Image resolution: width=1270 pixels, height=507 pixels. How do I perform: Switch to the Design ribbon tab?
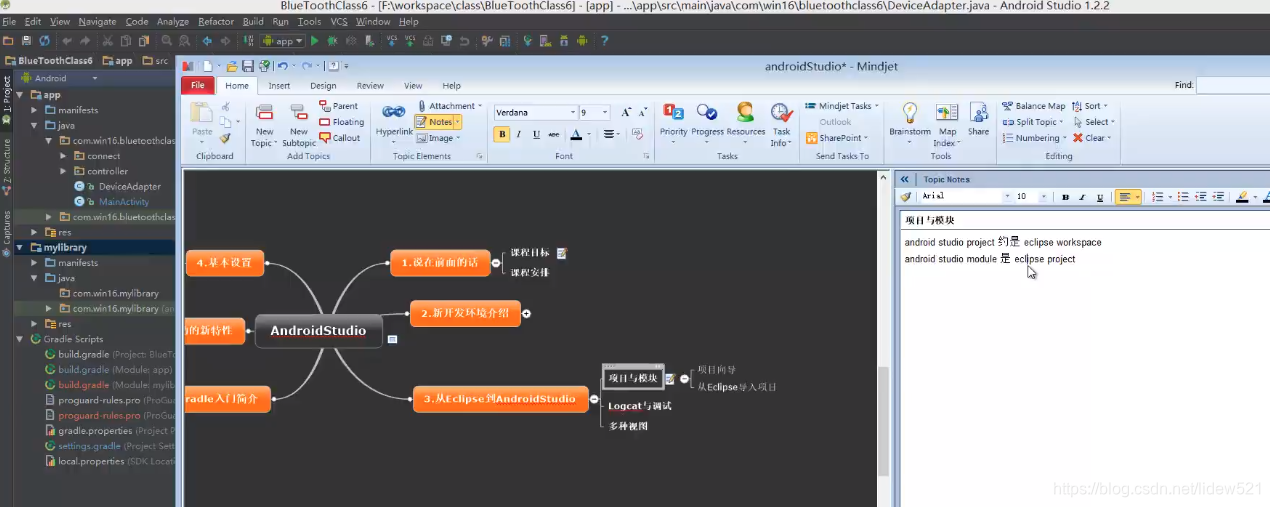pyautogui.click(x=323, y=86)
